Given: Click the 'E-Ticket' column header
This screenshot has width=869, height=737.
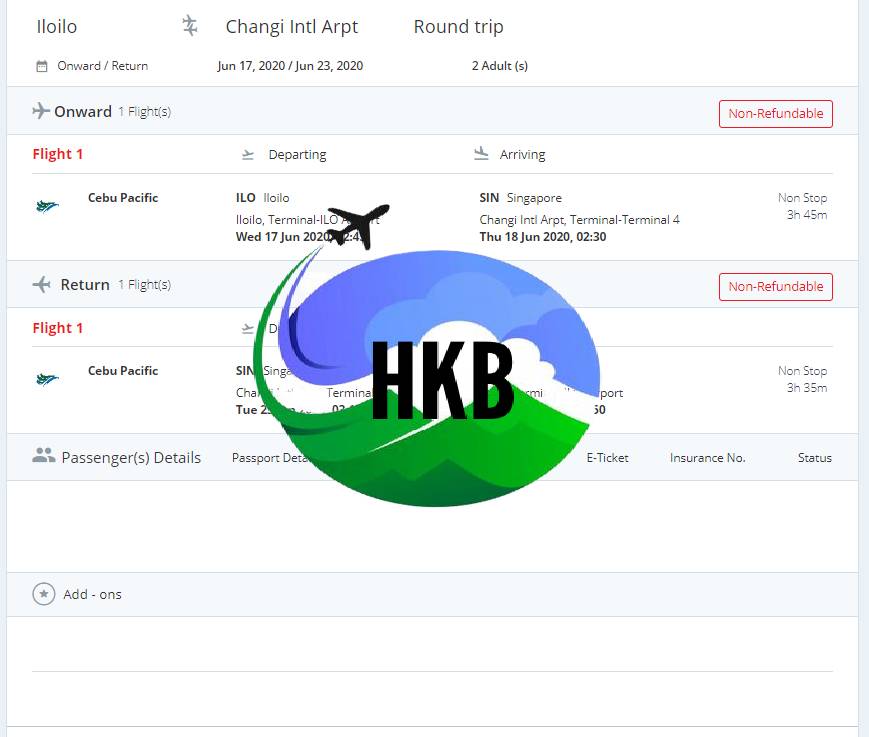Looking at the screenshot, I should click(x=607, y=458).
